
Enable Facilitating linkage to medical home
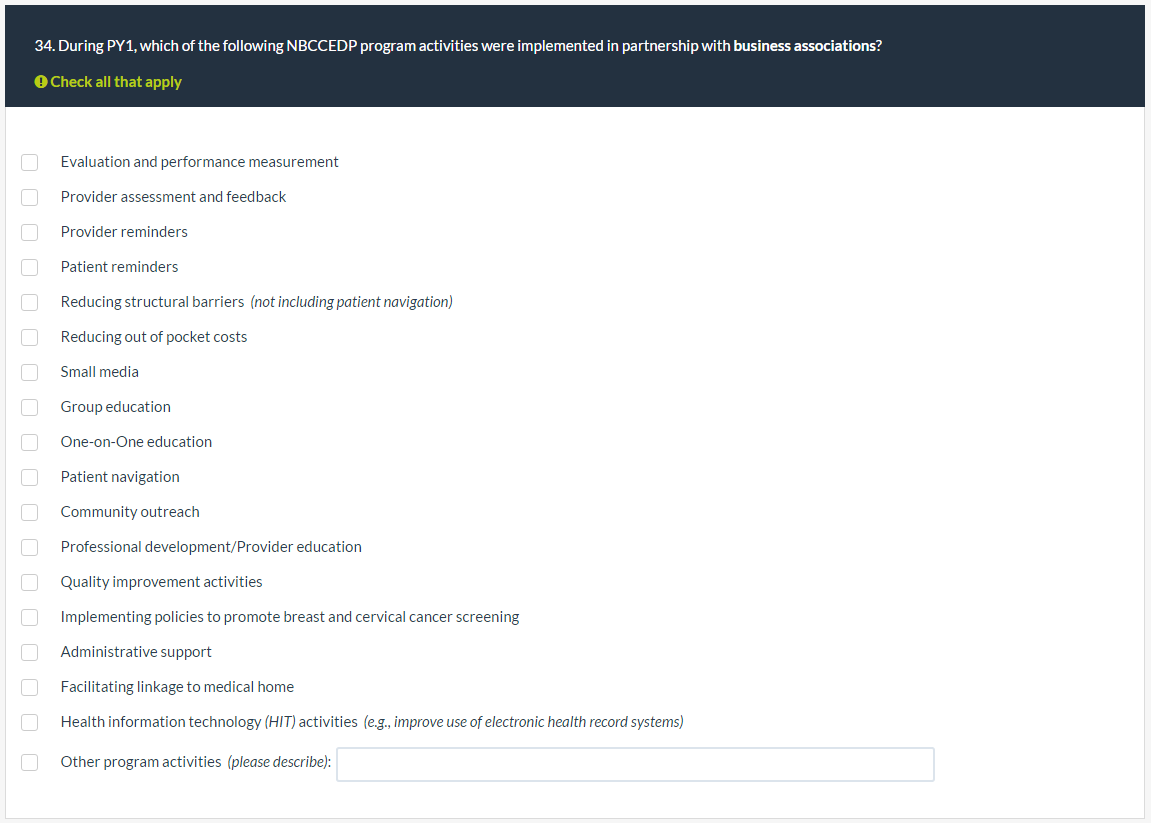(x=30, y=687)
